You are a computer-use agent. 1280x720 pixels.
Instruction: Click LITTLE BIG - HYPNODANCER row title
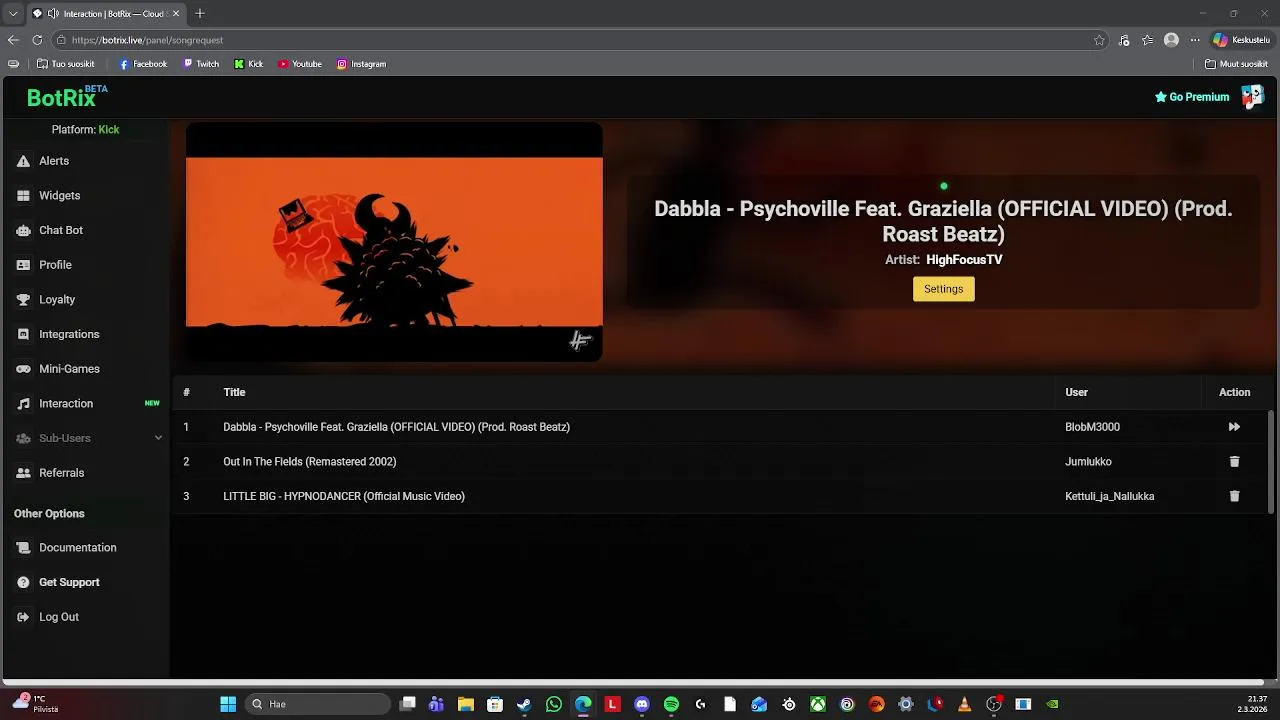click(344, 496)
